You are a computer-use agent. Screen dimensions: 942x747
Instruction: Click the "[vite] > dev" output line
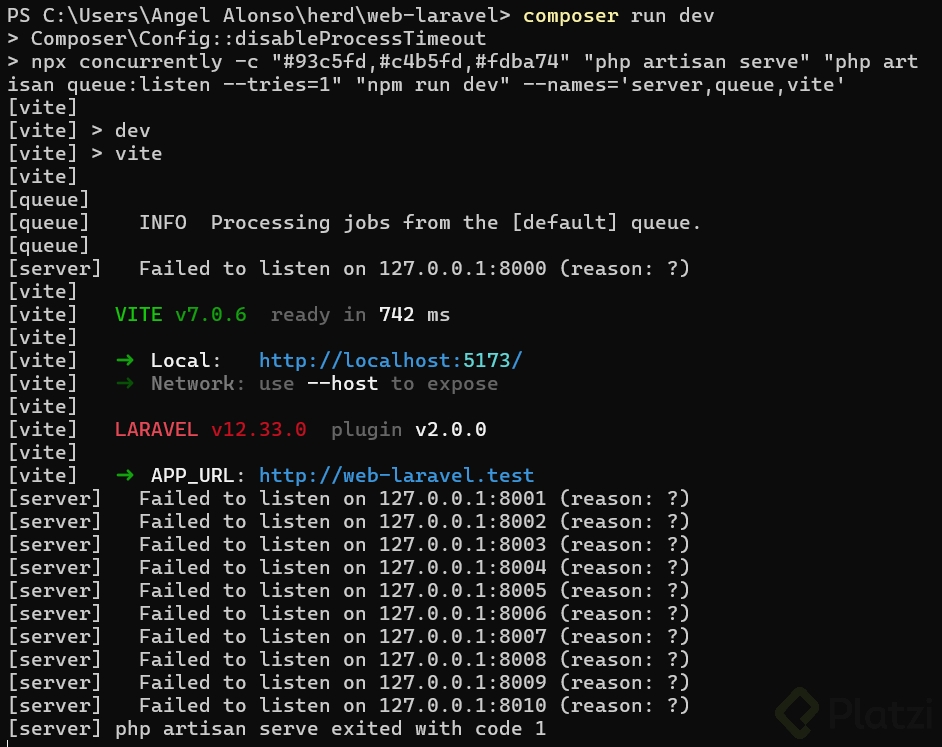[80, 131]
